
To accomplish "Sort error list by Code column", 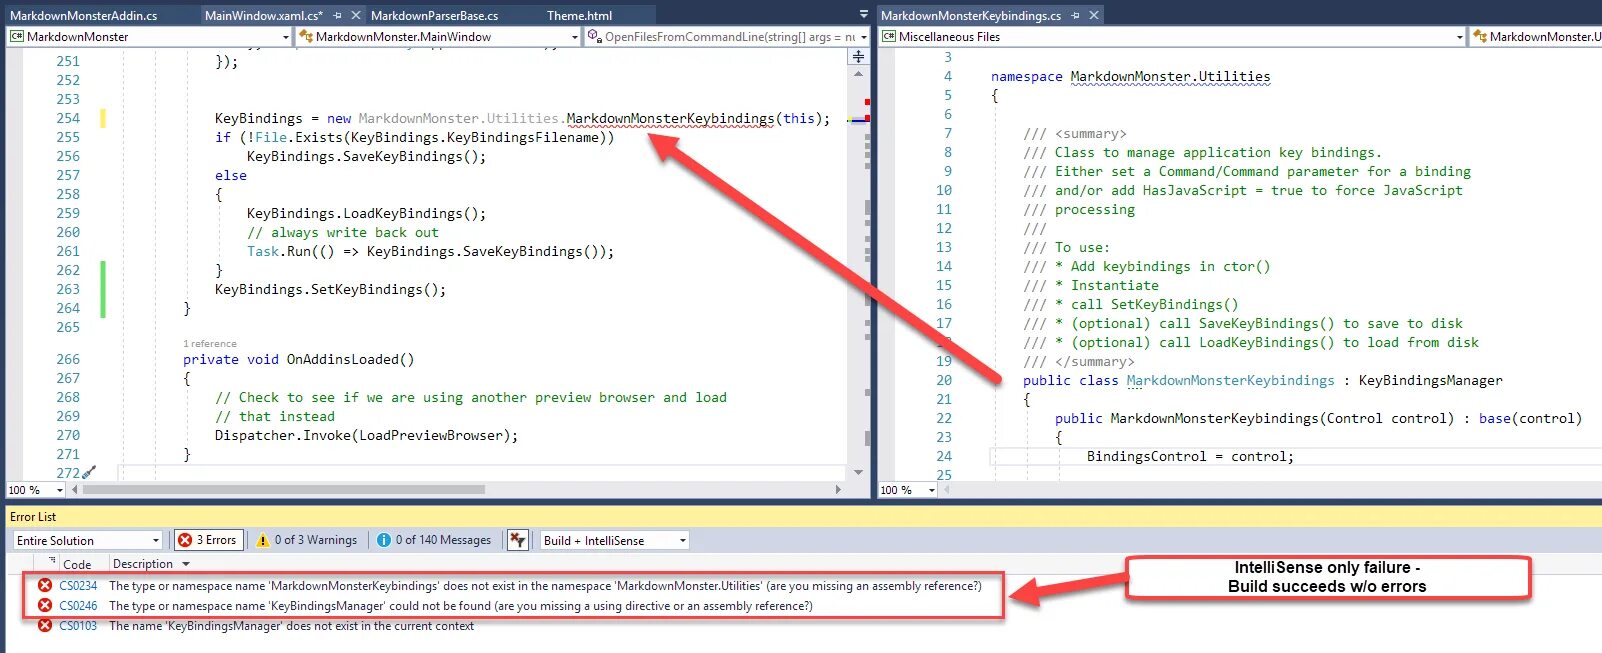I will 77,564.
